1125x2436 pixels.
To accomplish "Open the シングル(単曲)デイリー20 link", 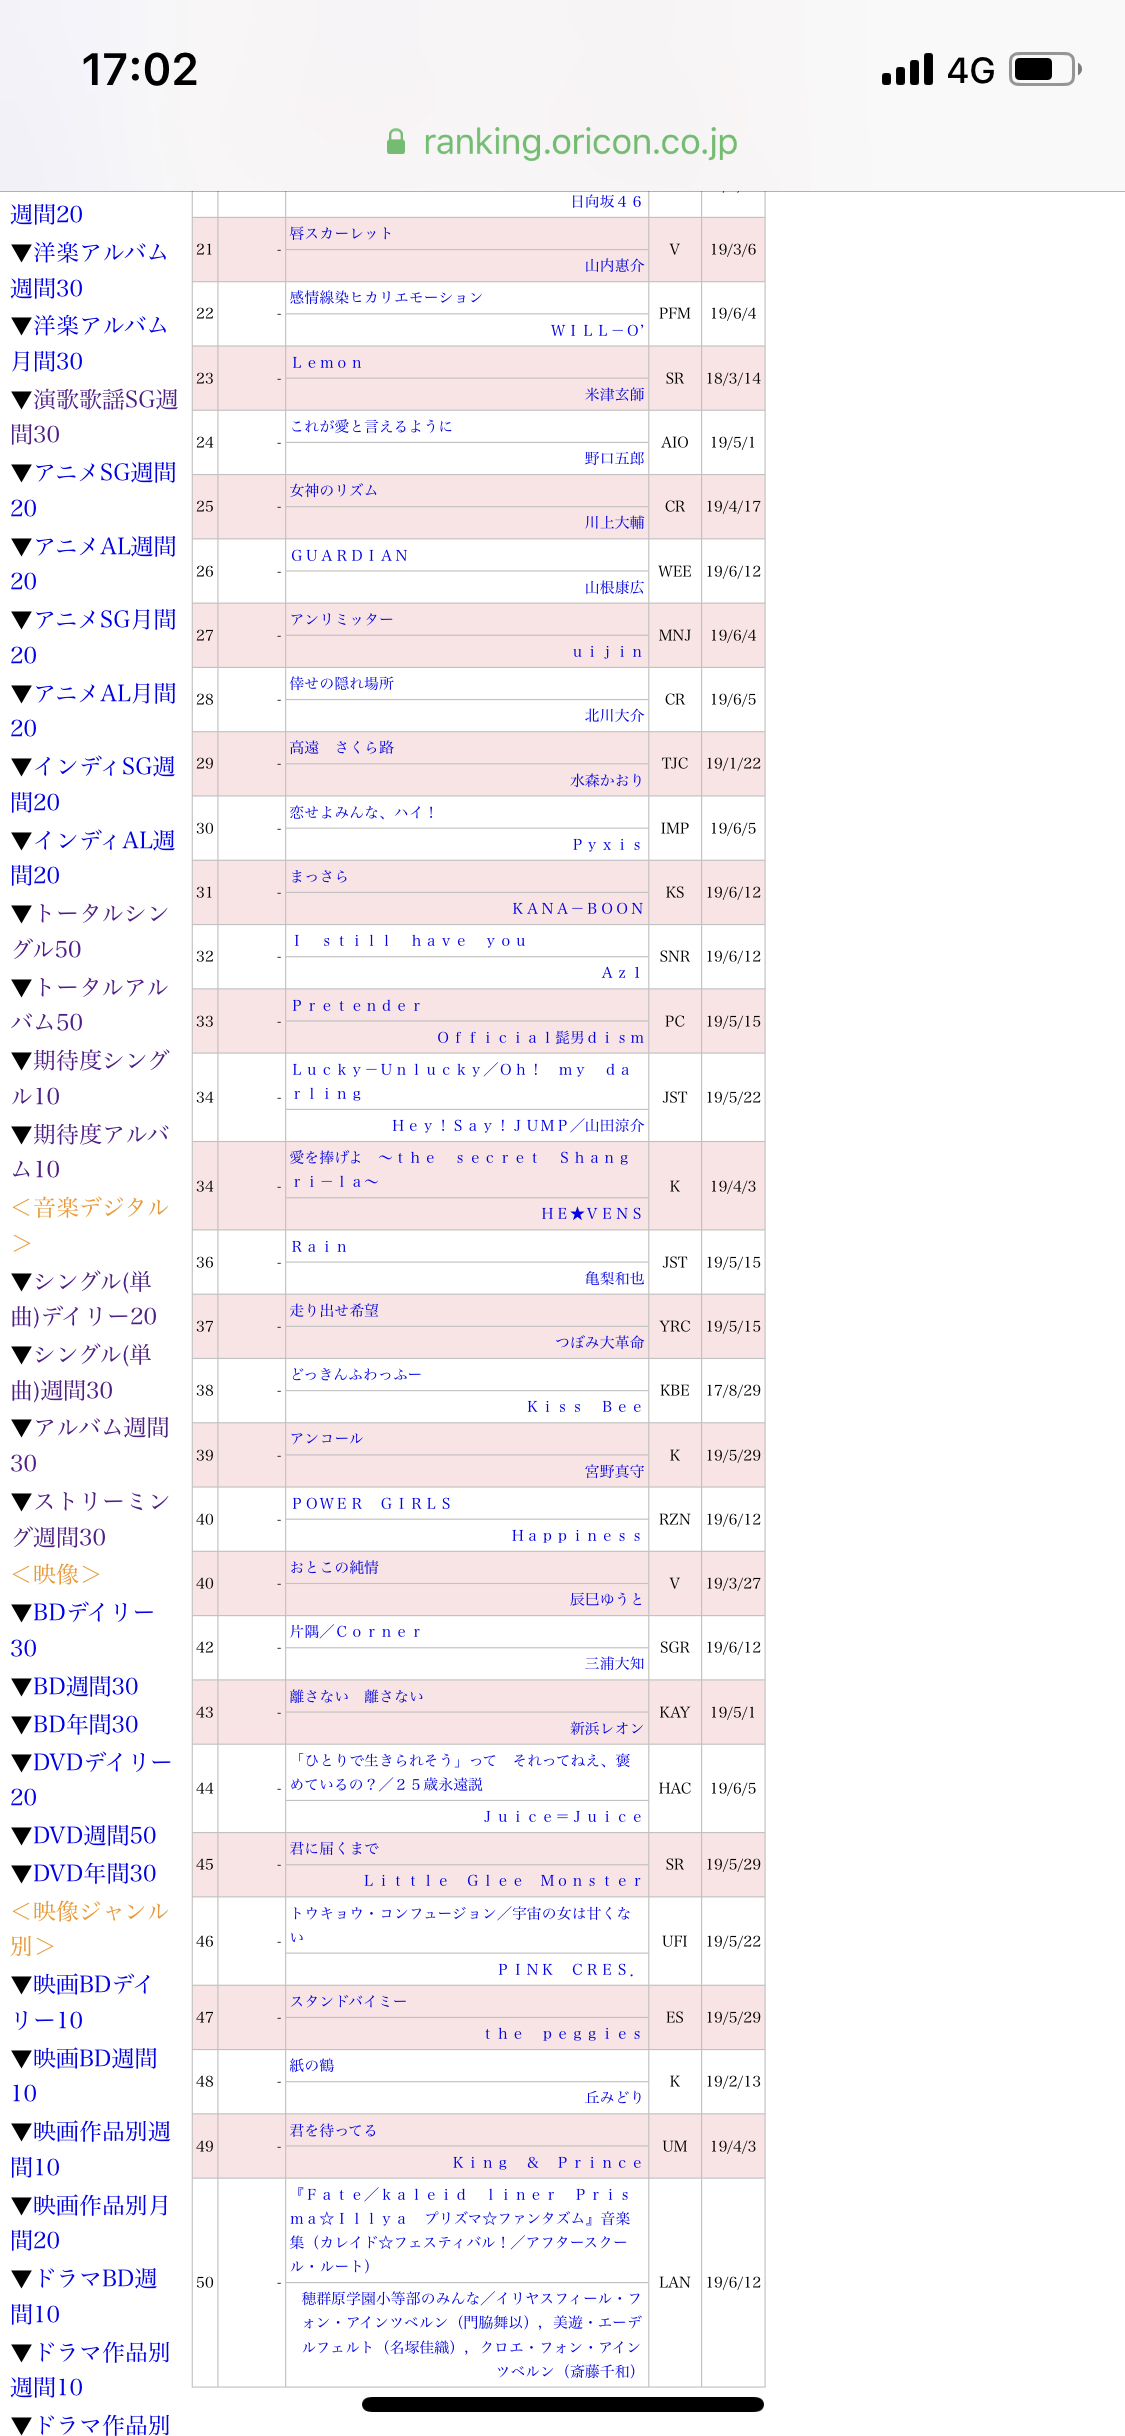I will pyautogui.click(x=84, y=1299).
